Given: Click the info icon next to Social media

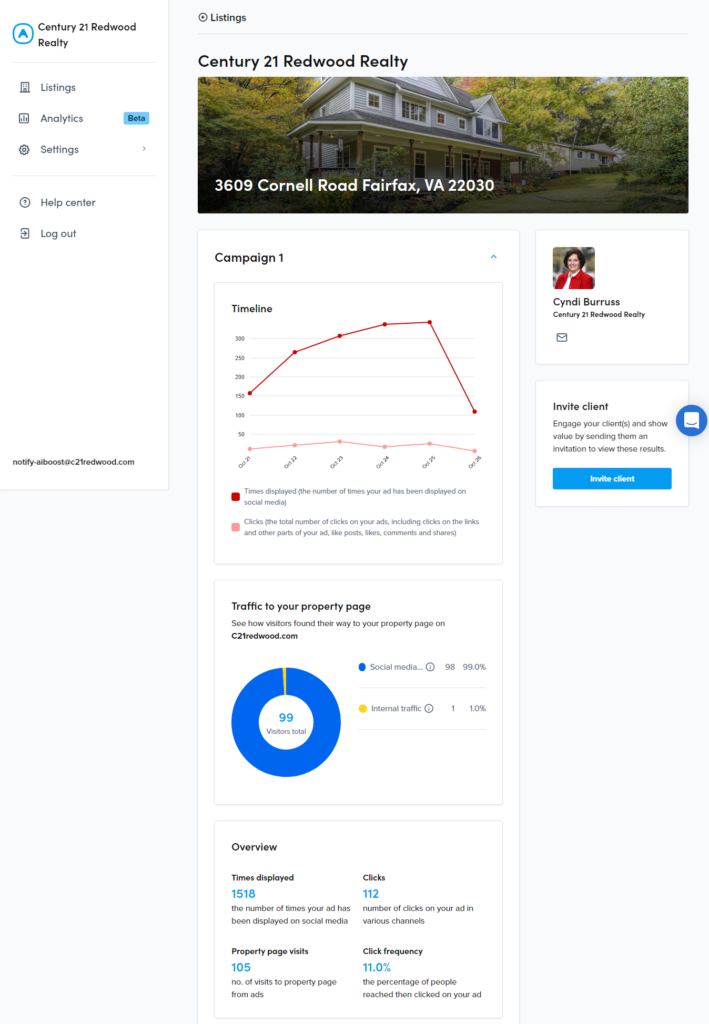Looking at the screenshot, I should [430, 667].
